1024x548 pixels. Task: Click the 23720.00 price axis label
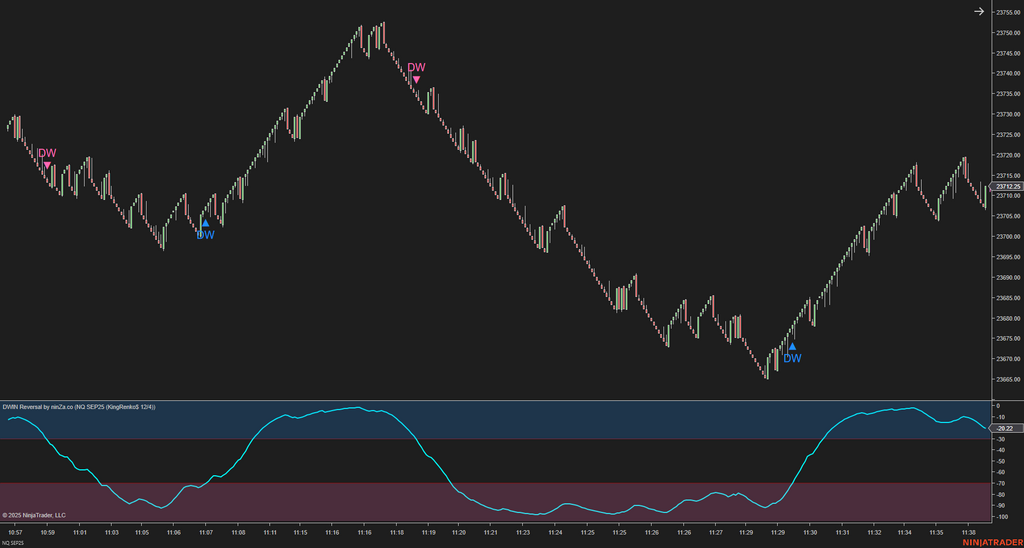(x=1007, y=155)
